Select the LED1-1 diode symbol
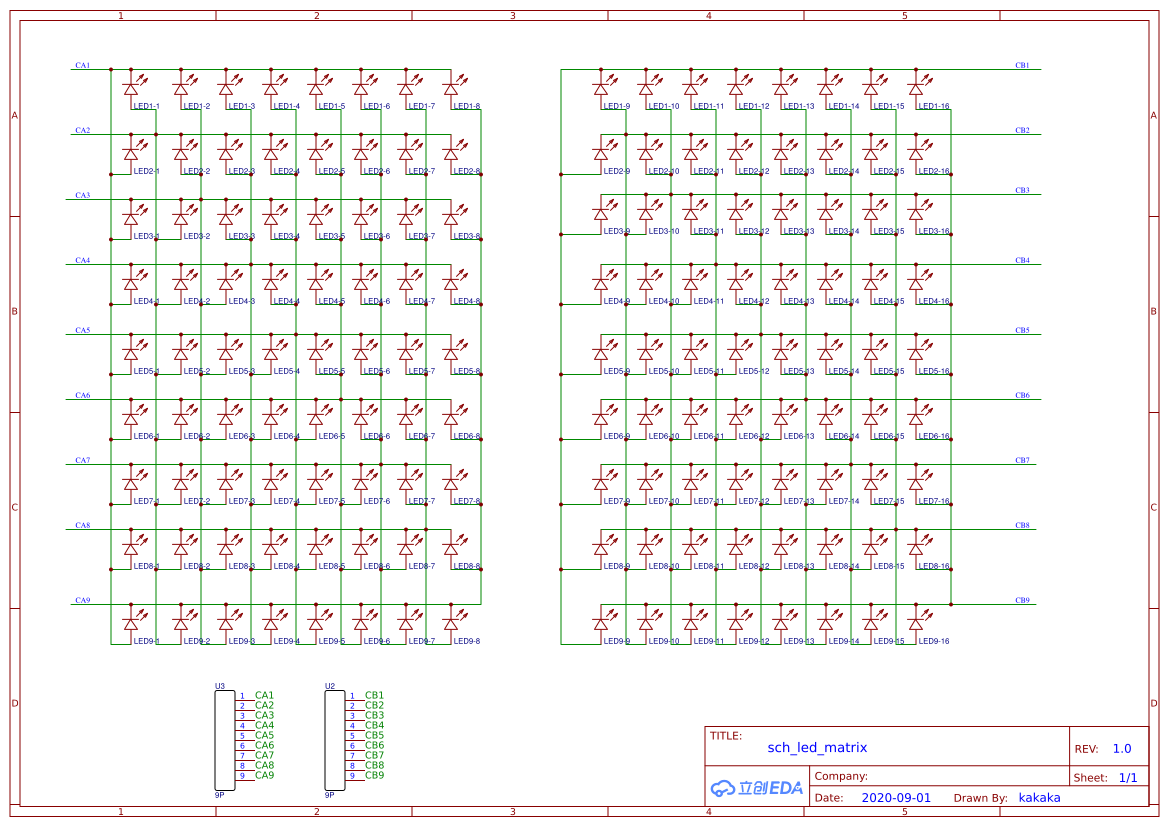This screenshot has width=1169, height=827. (130, 88)
